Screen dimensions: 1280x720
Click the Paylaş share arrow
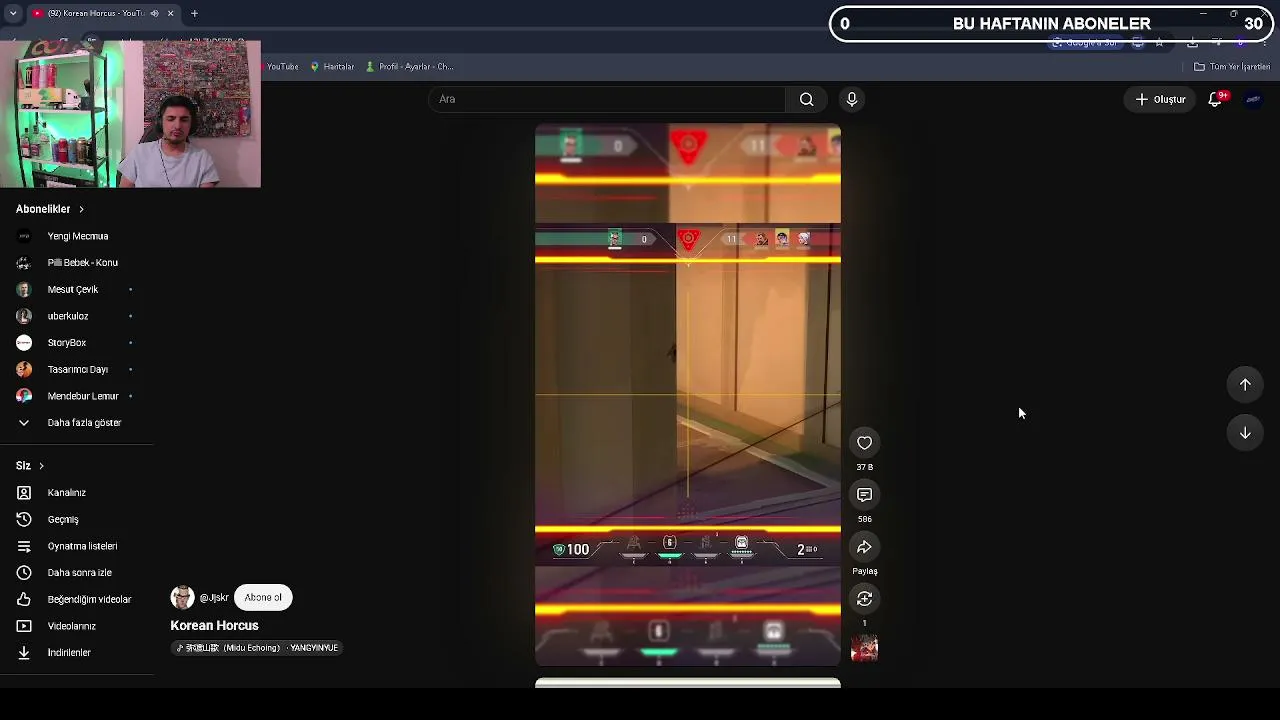(x=865, y=547)
